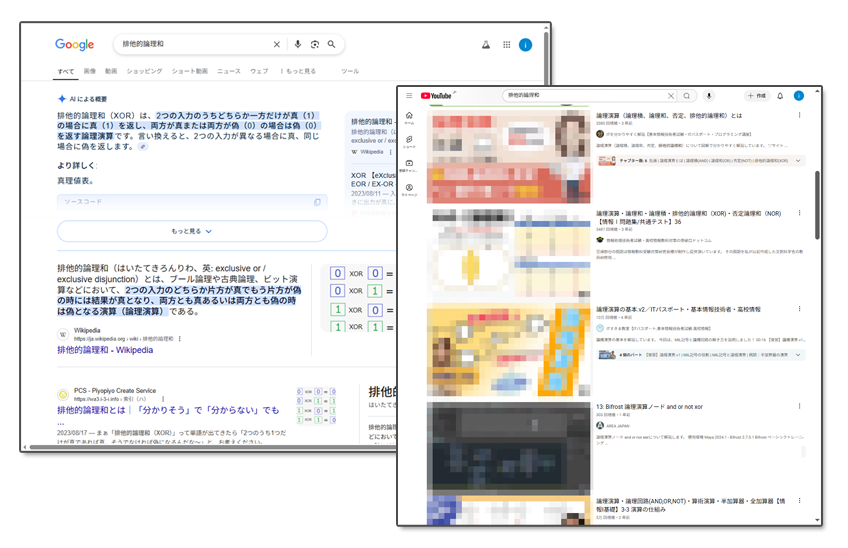848x548 pixels.
Task: Open the YouTube account avatar
Action: 799,96
